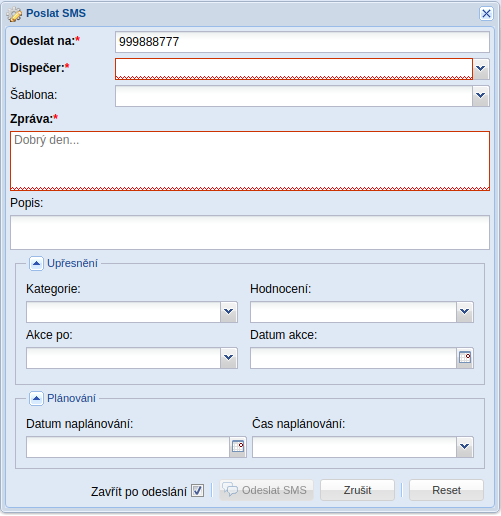501x516 pixels.
Task: Close the Poslat SMS dialog
Action: [486, 14]
